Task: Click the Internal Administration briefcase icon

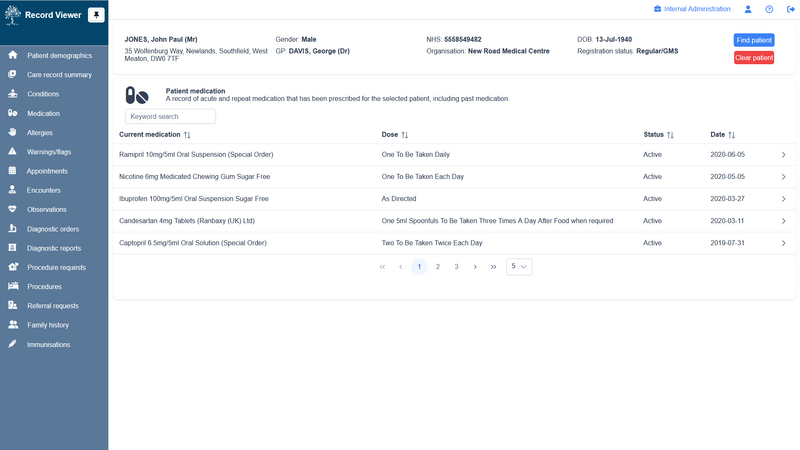Action: (658, 9)
